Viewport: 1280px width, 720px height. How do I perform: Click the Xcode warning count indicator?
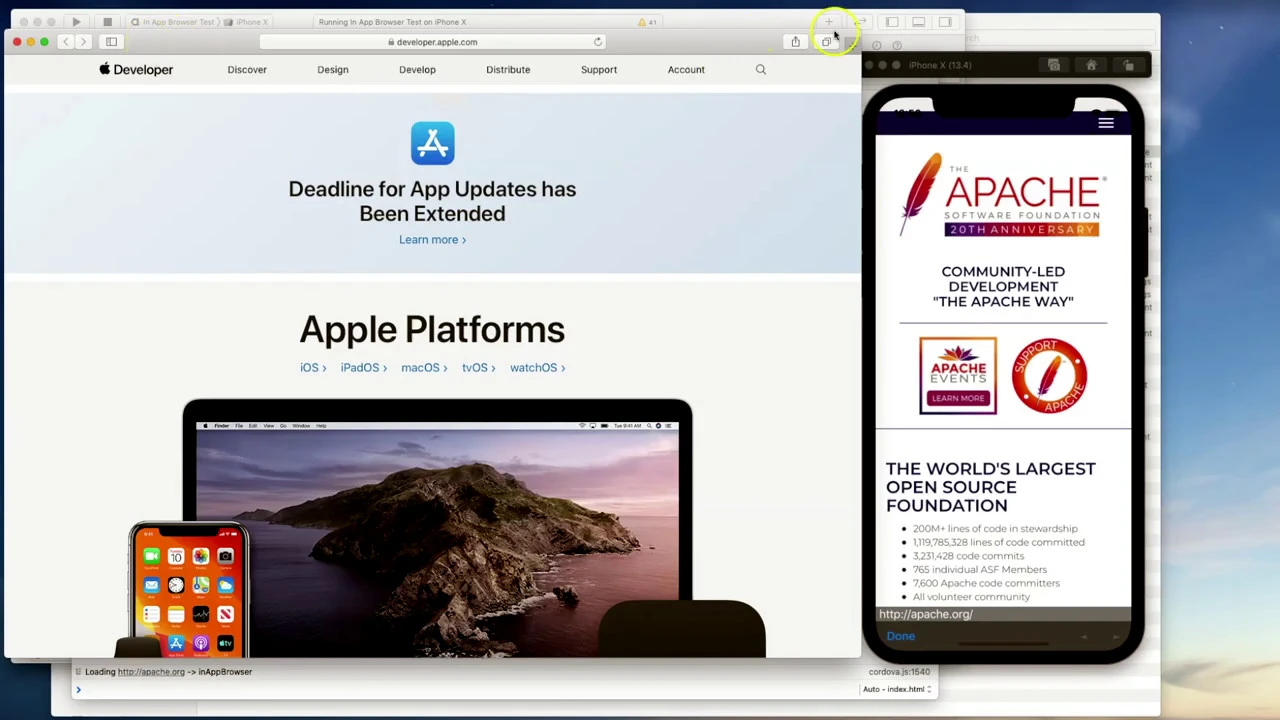(x=648, y=22)
